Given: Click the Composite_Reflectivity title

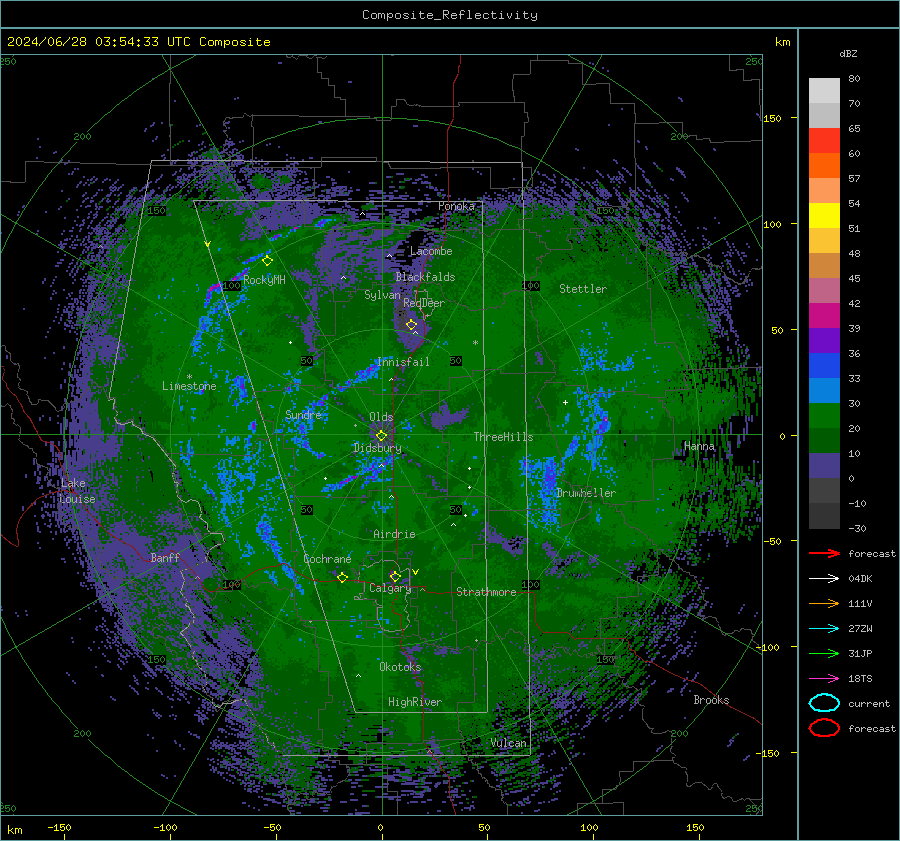Looking at the screenshot, I should (x=450, y=15).
